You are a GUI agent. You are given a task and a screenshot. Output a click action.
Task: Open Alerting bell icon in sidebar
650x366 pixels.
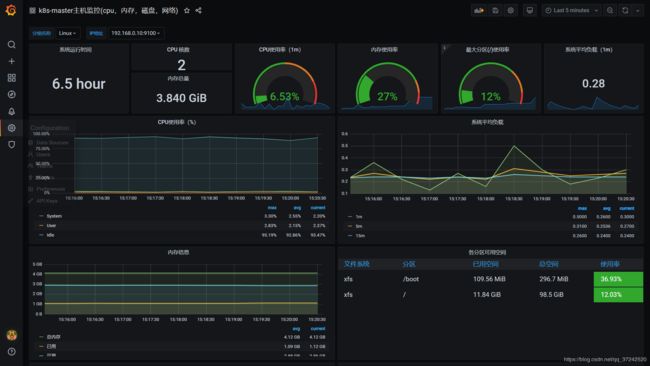(x=12, y=111)
